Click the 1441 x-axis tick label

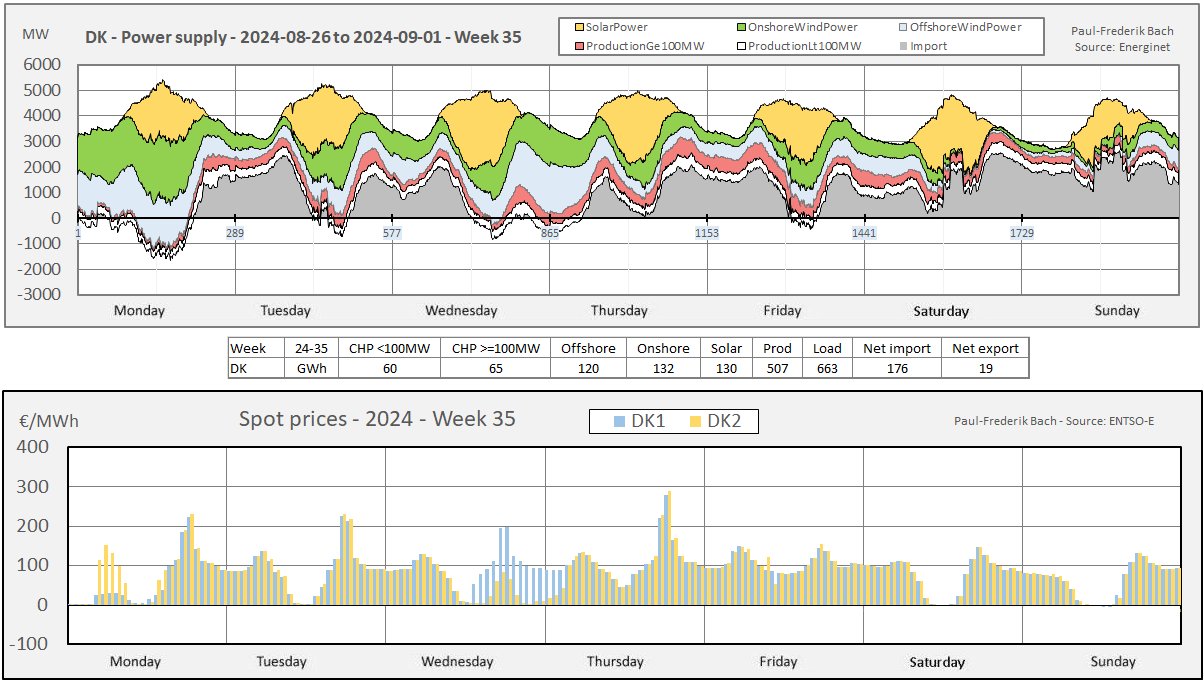coord(863,233)
